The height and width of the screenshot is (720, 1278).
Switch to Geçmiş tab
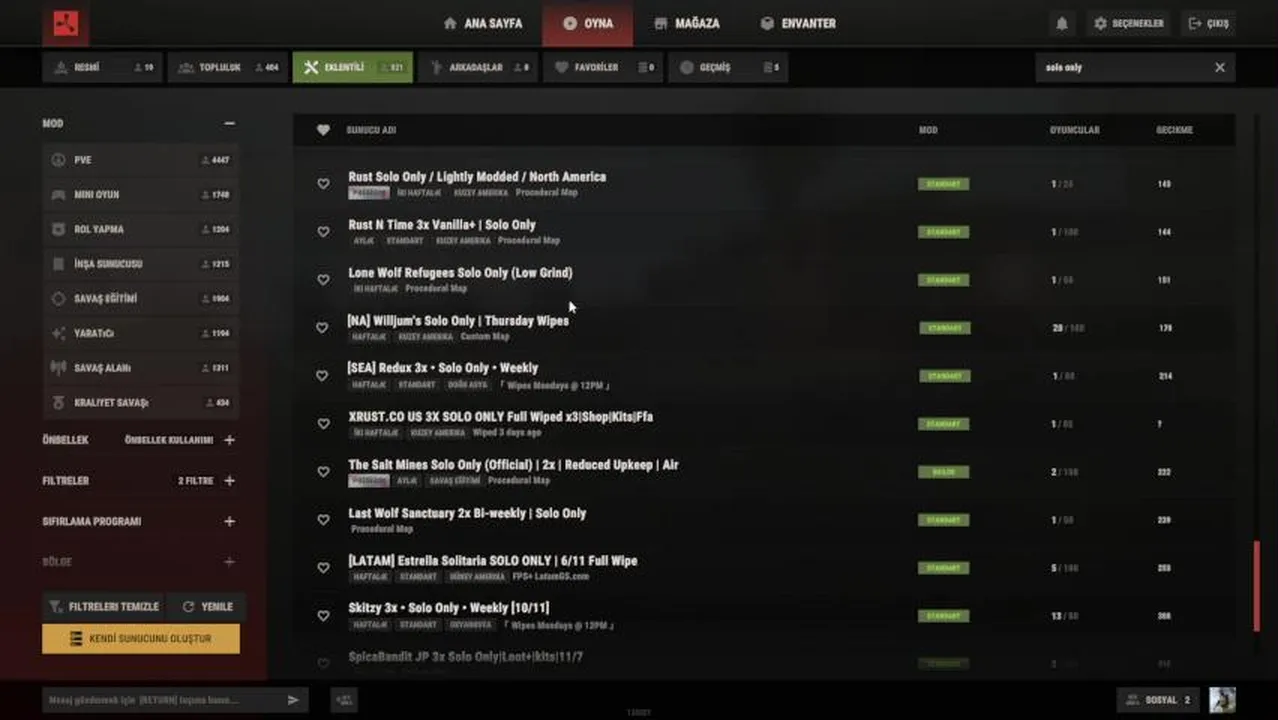(x=727, y=68)
